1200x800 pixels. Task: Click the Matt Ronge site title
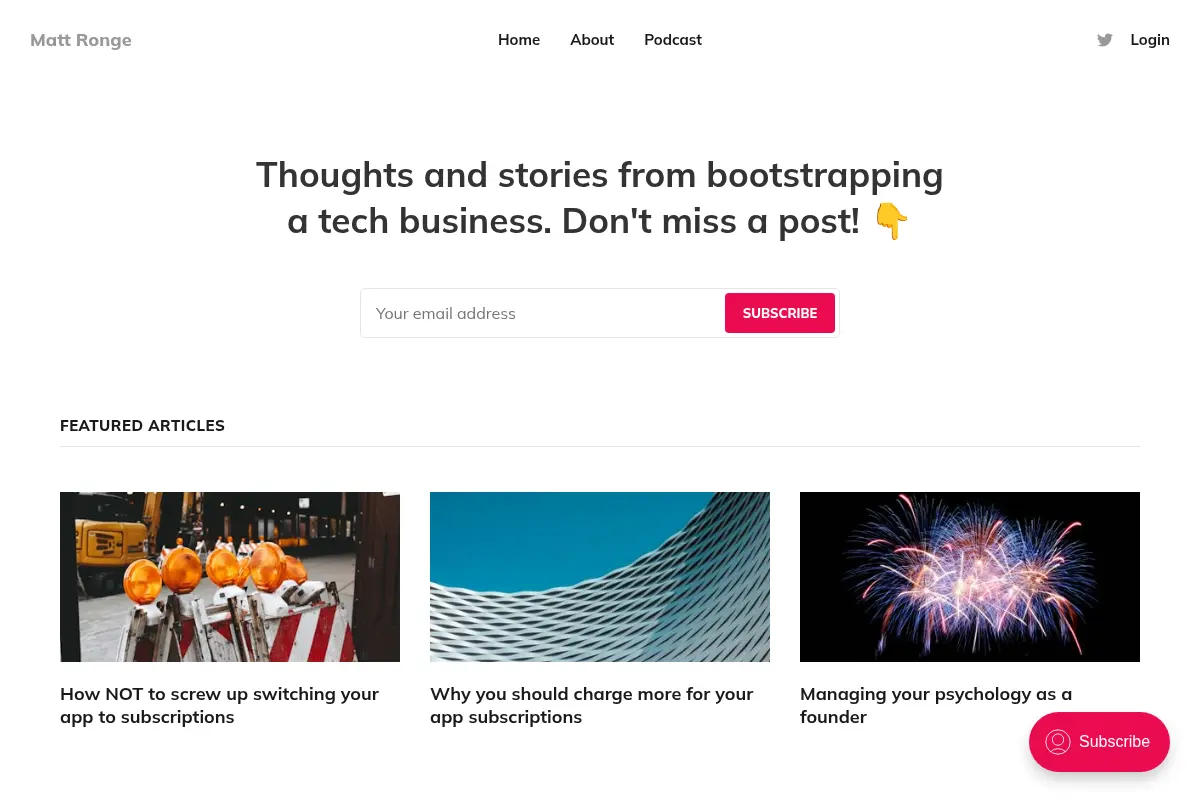pyautogui.click(x=81, y=40)
